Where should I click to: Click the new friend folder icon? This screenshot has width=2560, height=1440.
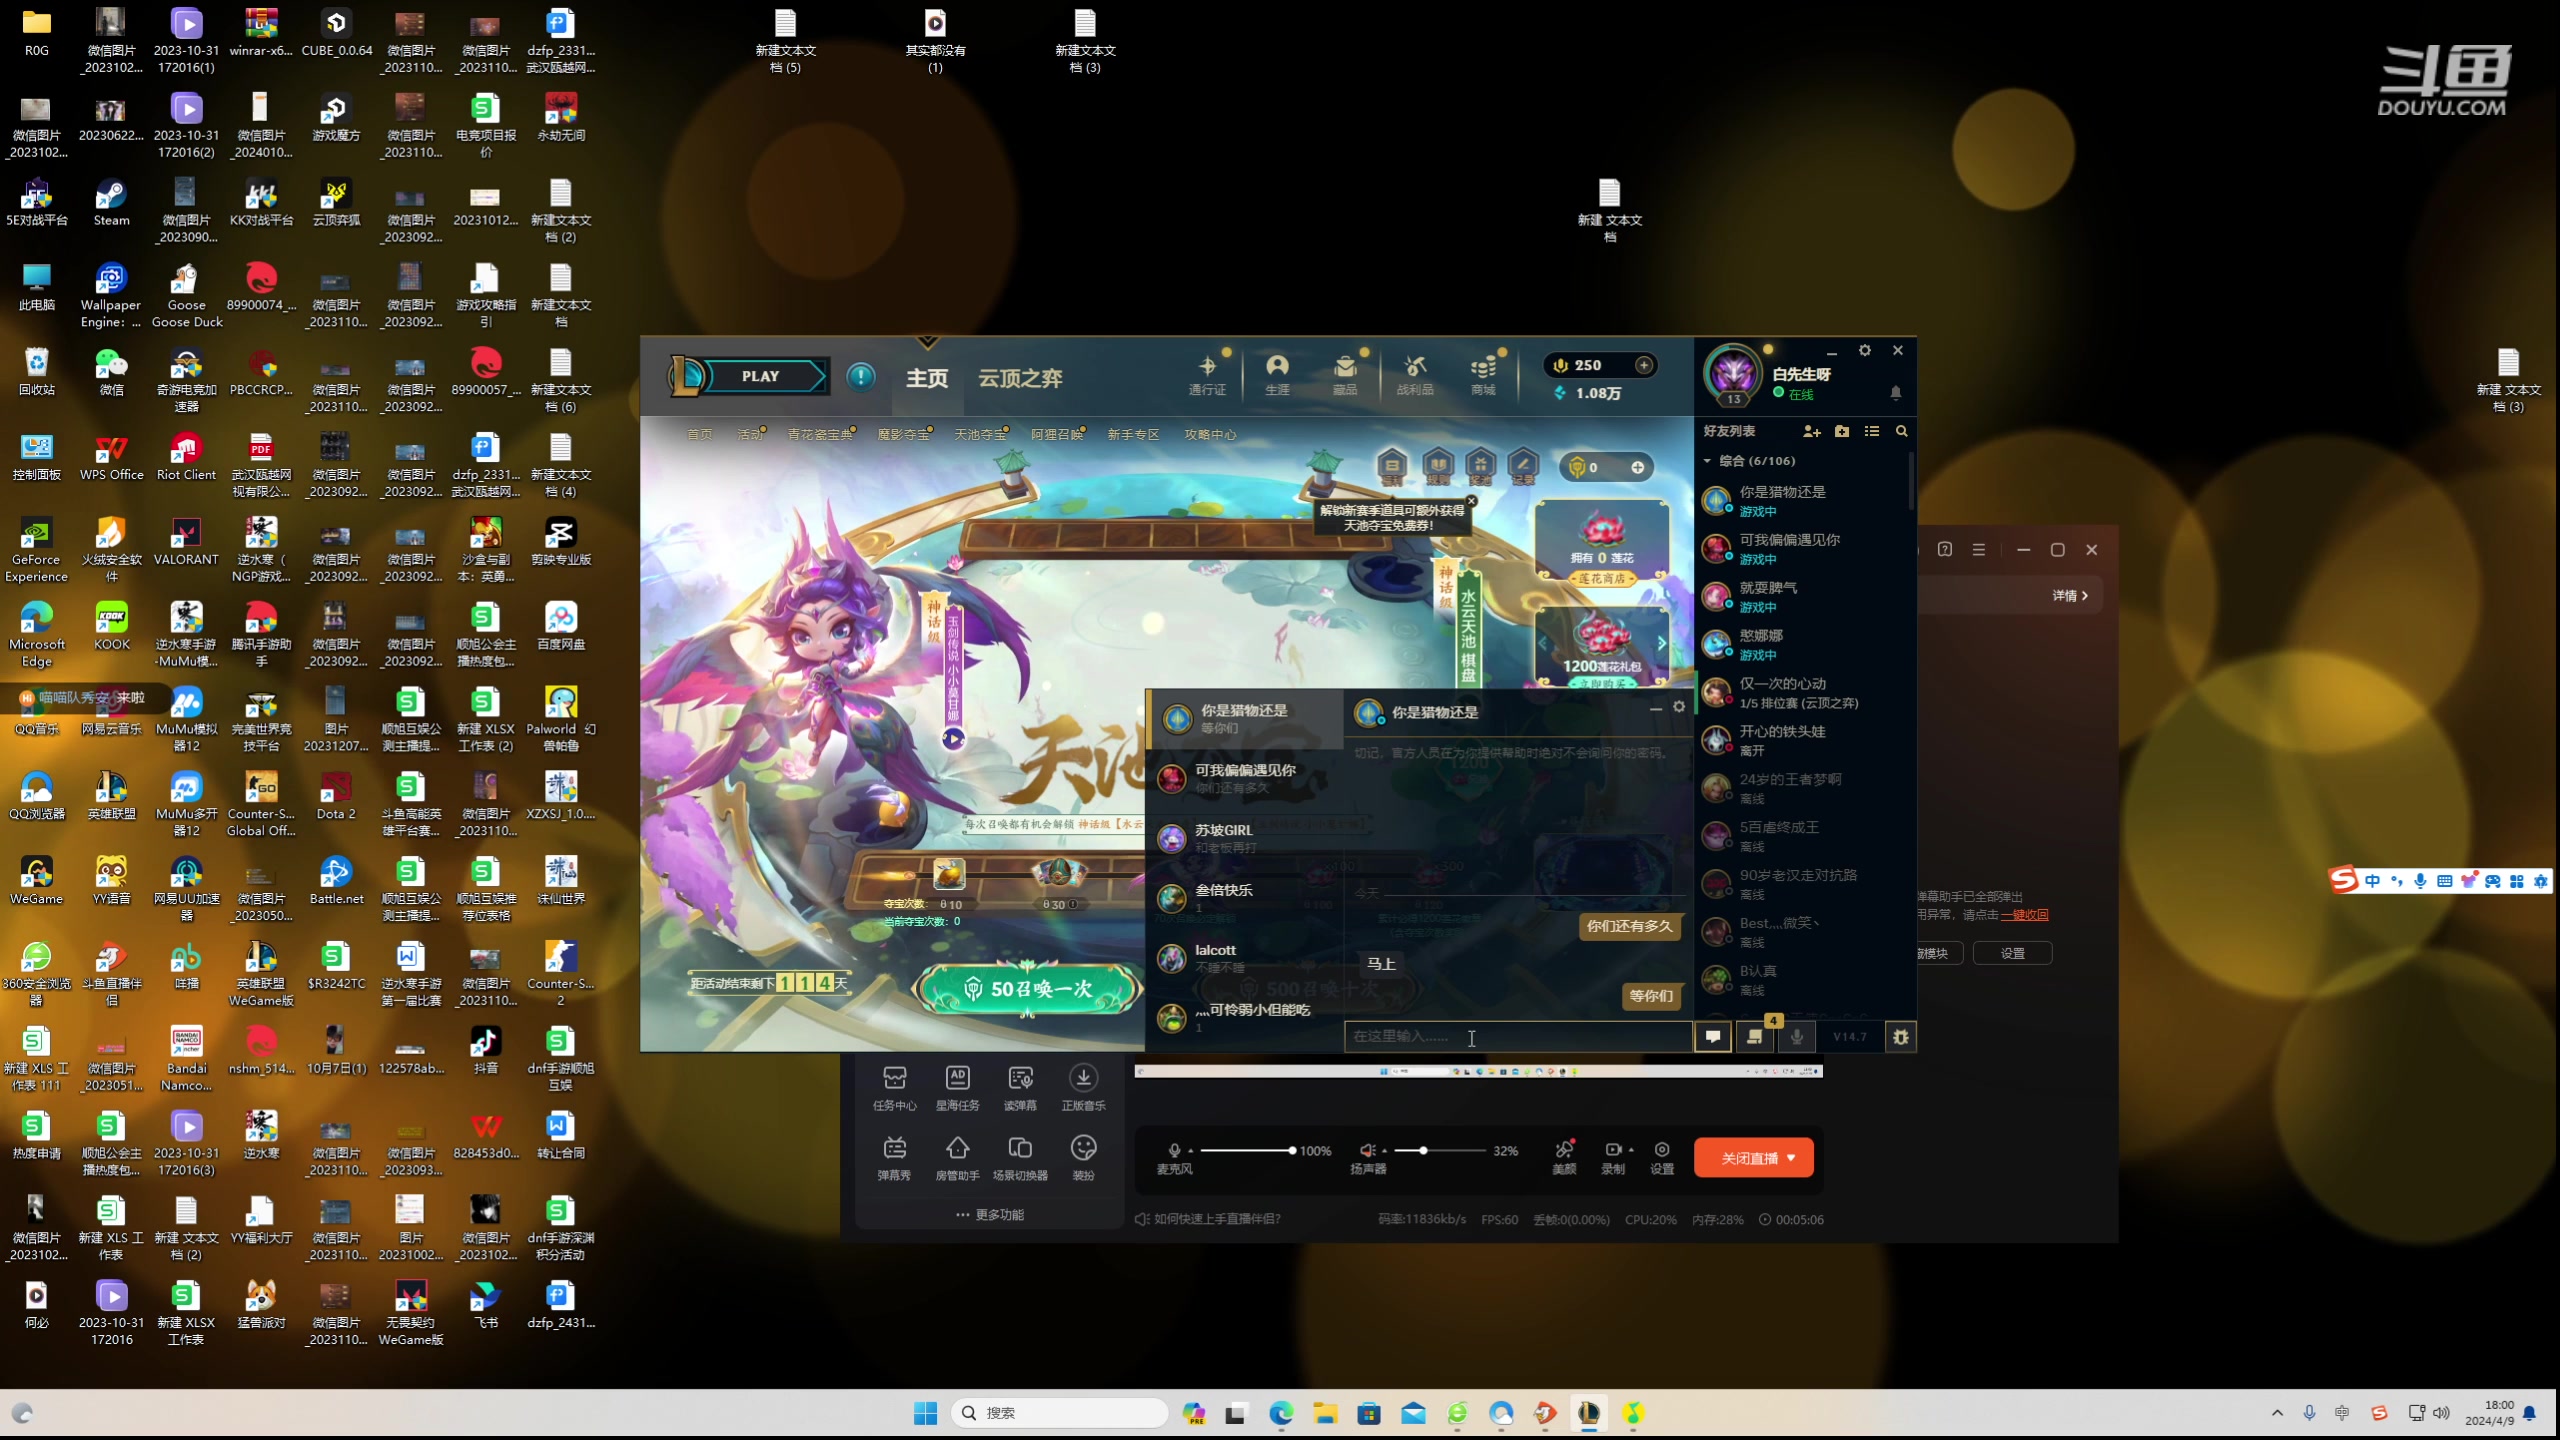click(1842, 431)
